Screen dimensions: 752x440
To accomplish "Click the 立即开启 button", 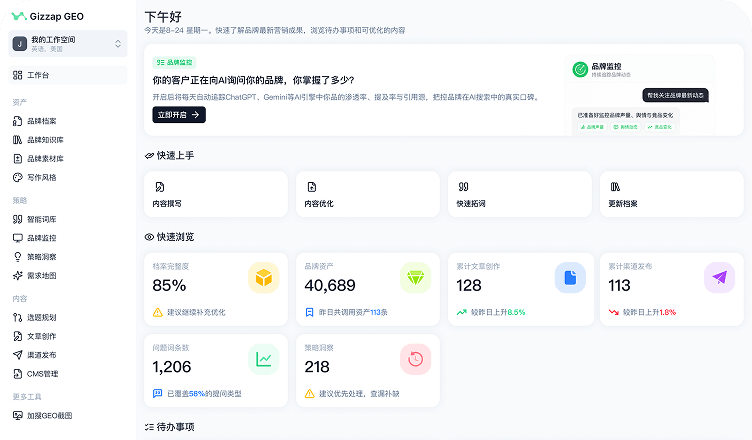I will [179, 115].
